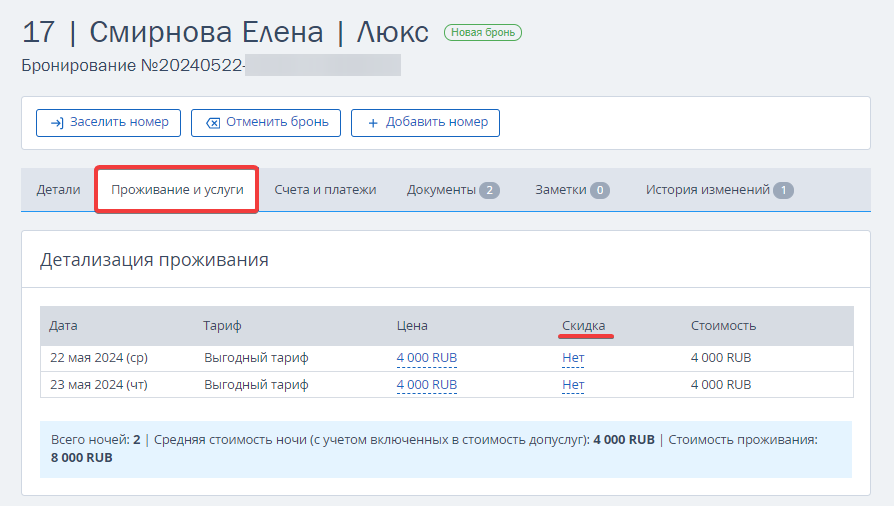The height and width of the screenshot is (506, 894).
Task: Click the Новая бронь status badge
Action: (x=483, y=33)
